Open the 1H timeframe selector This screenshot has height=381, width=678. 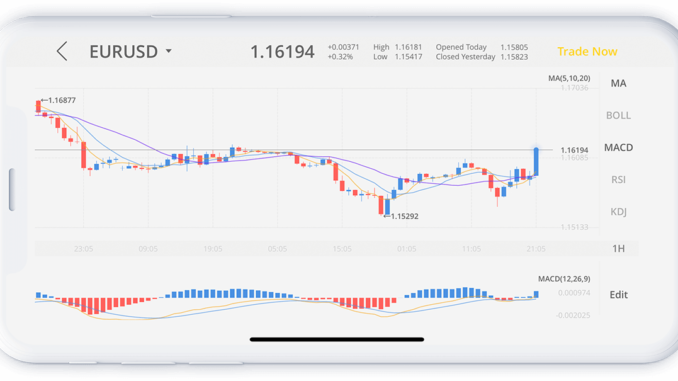pyautogui.click(x=618, y=249)
